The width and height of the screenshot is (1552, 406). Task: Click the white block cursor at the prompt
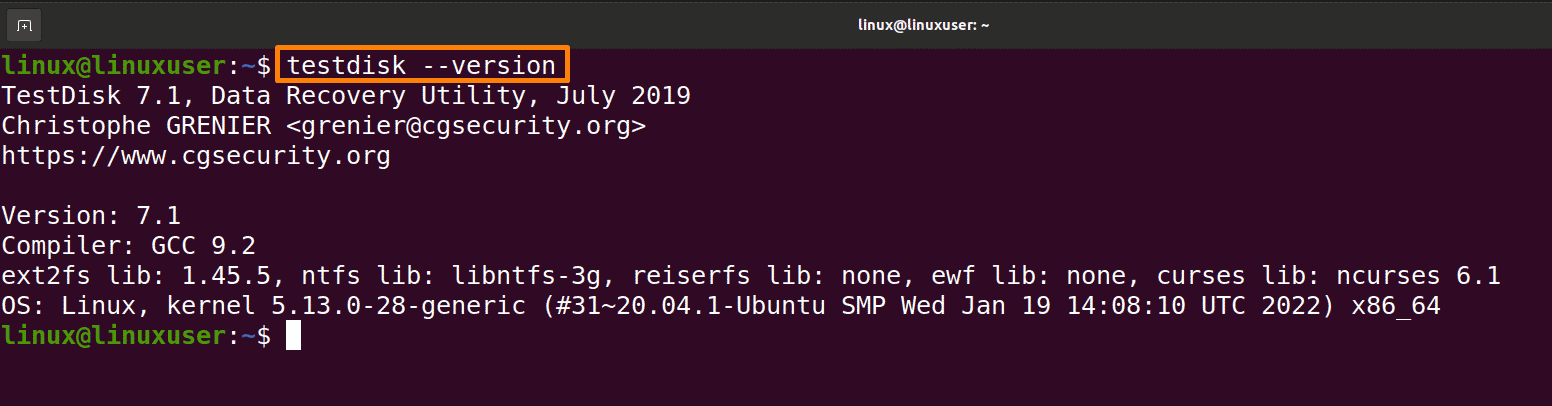[x=293, y=336]
